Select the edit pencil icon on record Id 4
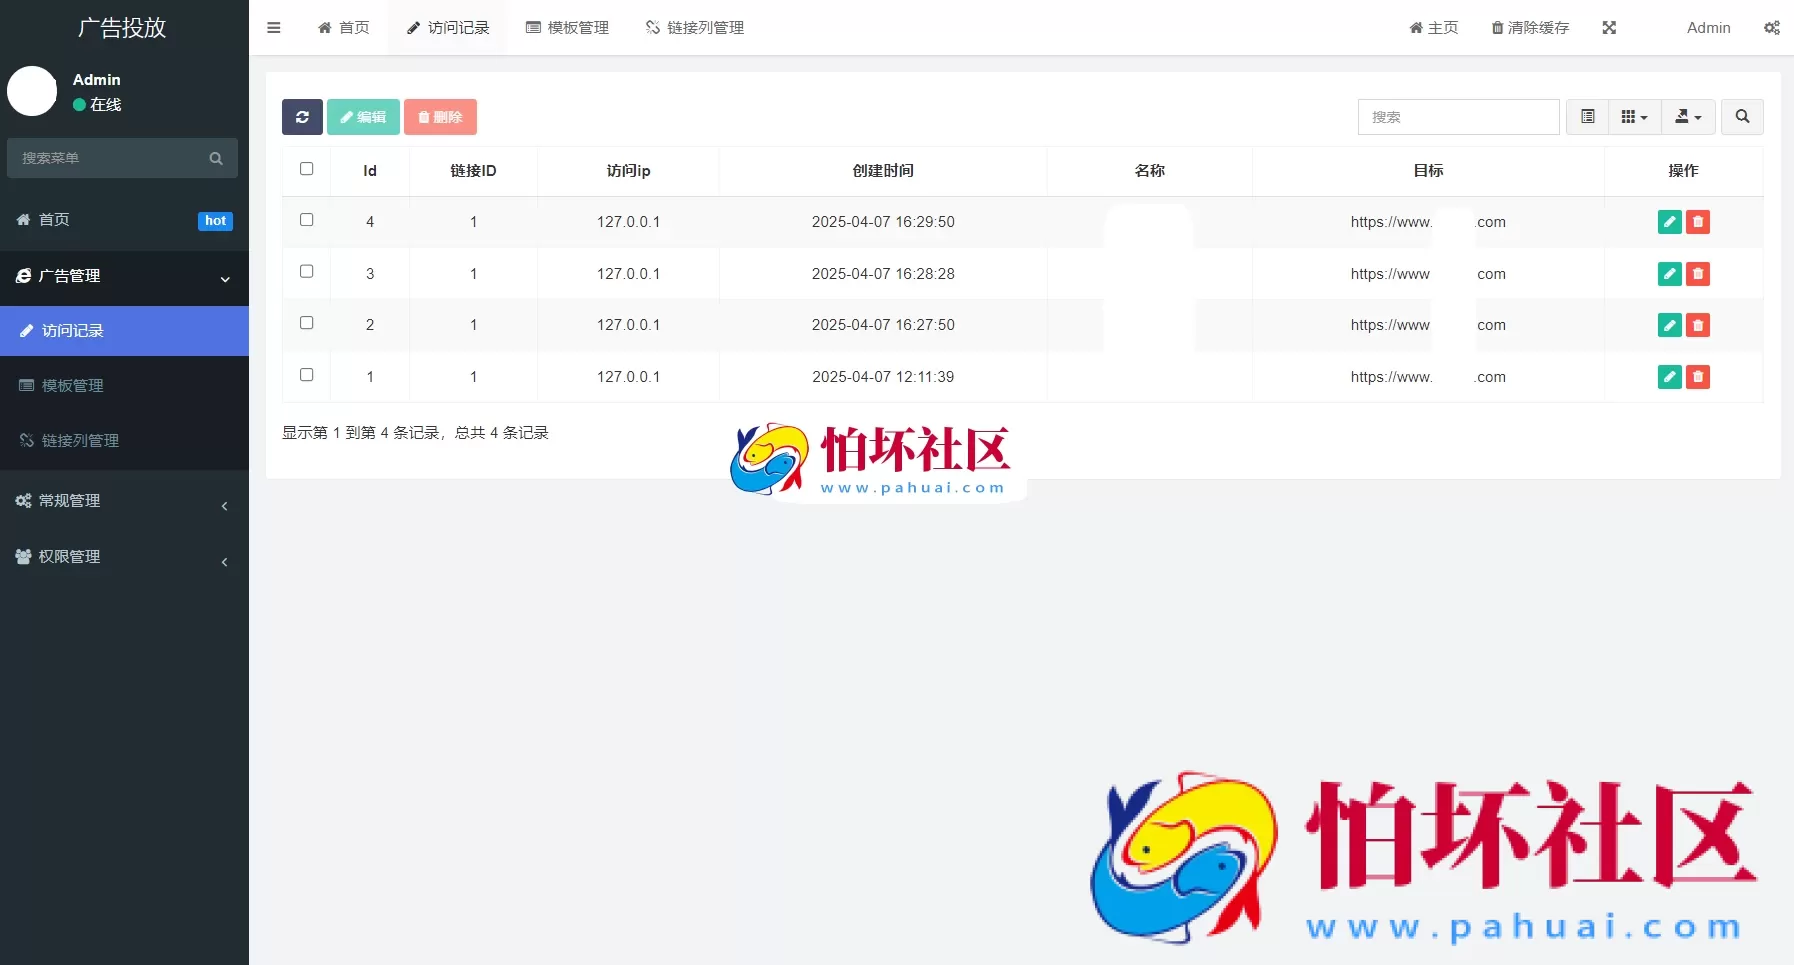 tap(1669, 222)
